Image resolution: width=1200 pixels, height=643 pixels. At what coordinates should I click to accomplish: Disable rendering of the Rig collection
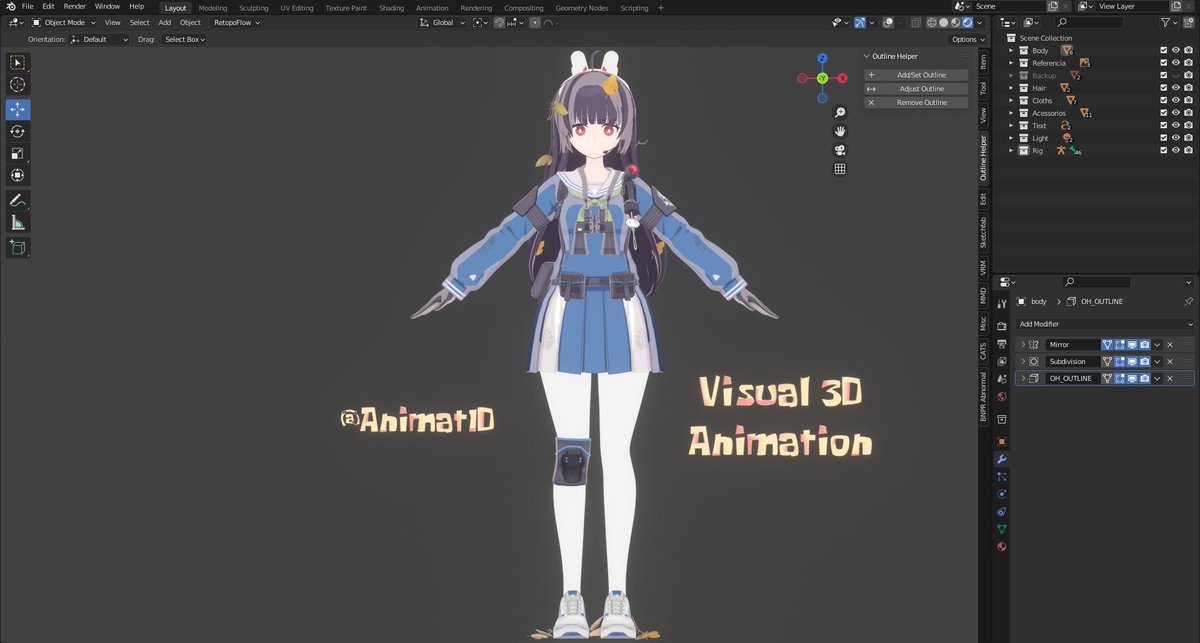click(1188, 150)
